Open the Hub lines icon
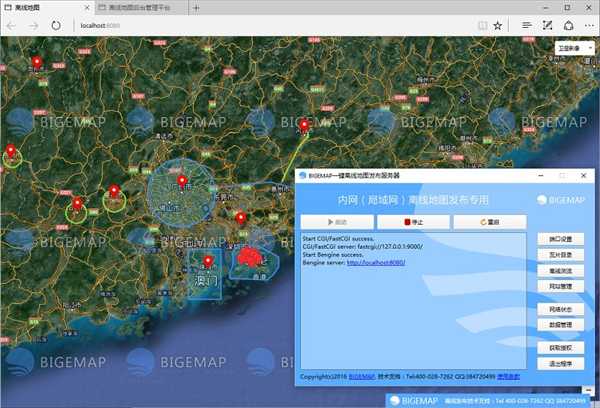 [x=527, y=24]
